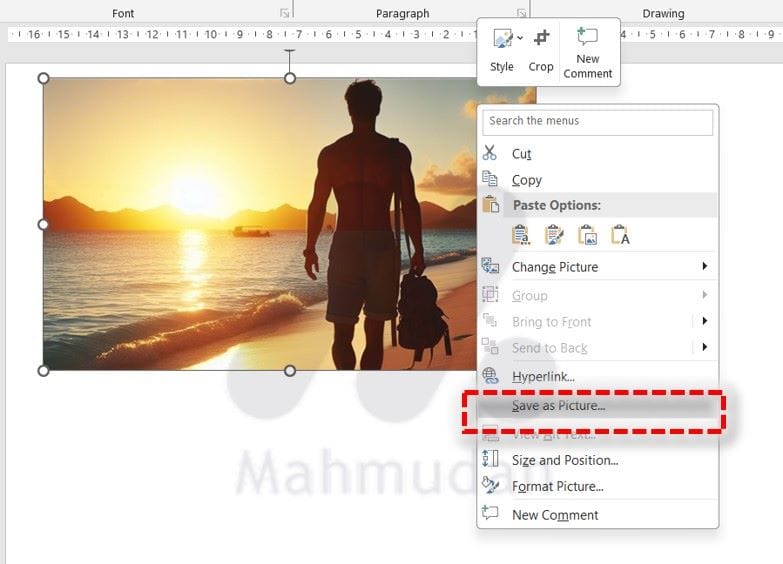Click the Crop icon in mini toolbar
The image size is (783, 564).
541,40
